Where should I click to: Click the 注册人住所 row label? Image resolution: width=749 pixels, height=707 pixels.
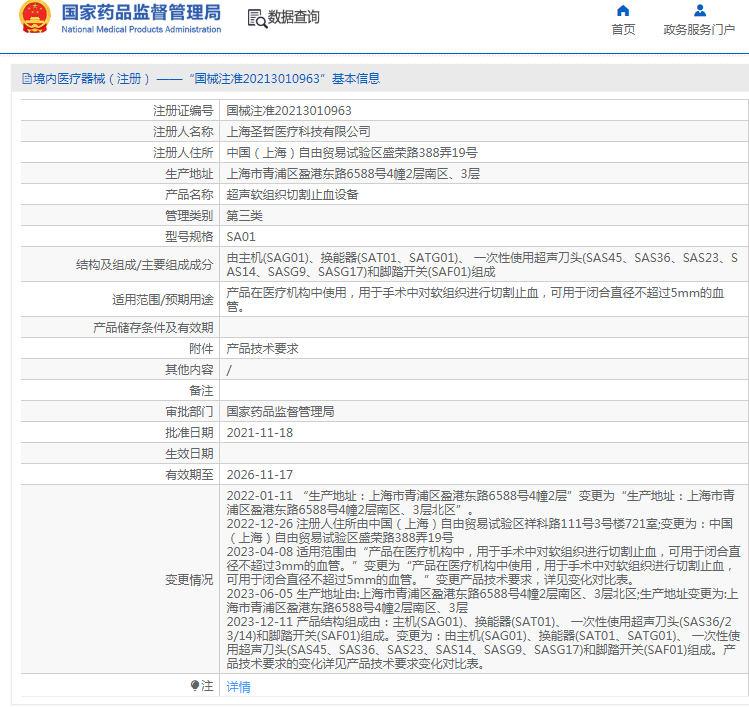183,153
